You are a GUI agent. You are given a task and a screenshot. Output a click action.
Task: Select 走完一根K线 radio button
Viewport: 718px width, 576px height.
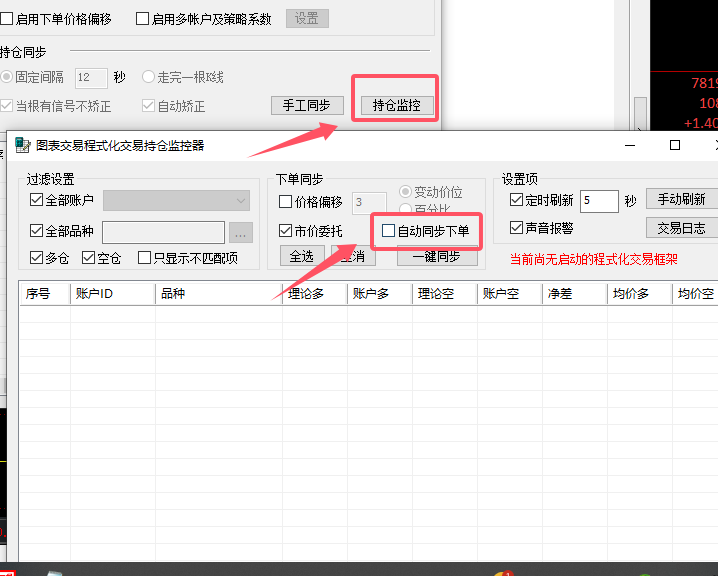tap(148, 76)
